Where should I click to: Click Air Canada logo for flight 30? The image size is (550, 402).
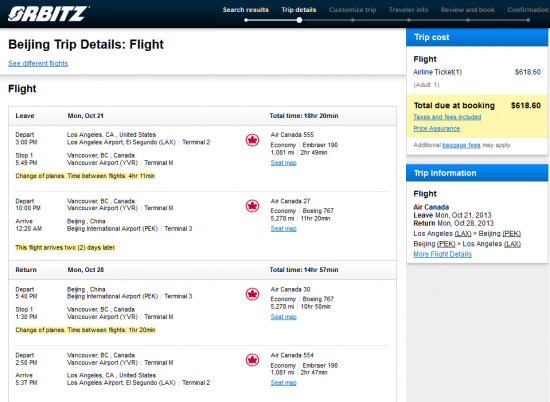pyautogui.click(x=252, y=294)
